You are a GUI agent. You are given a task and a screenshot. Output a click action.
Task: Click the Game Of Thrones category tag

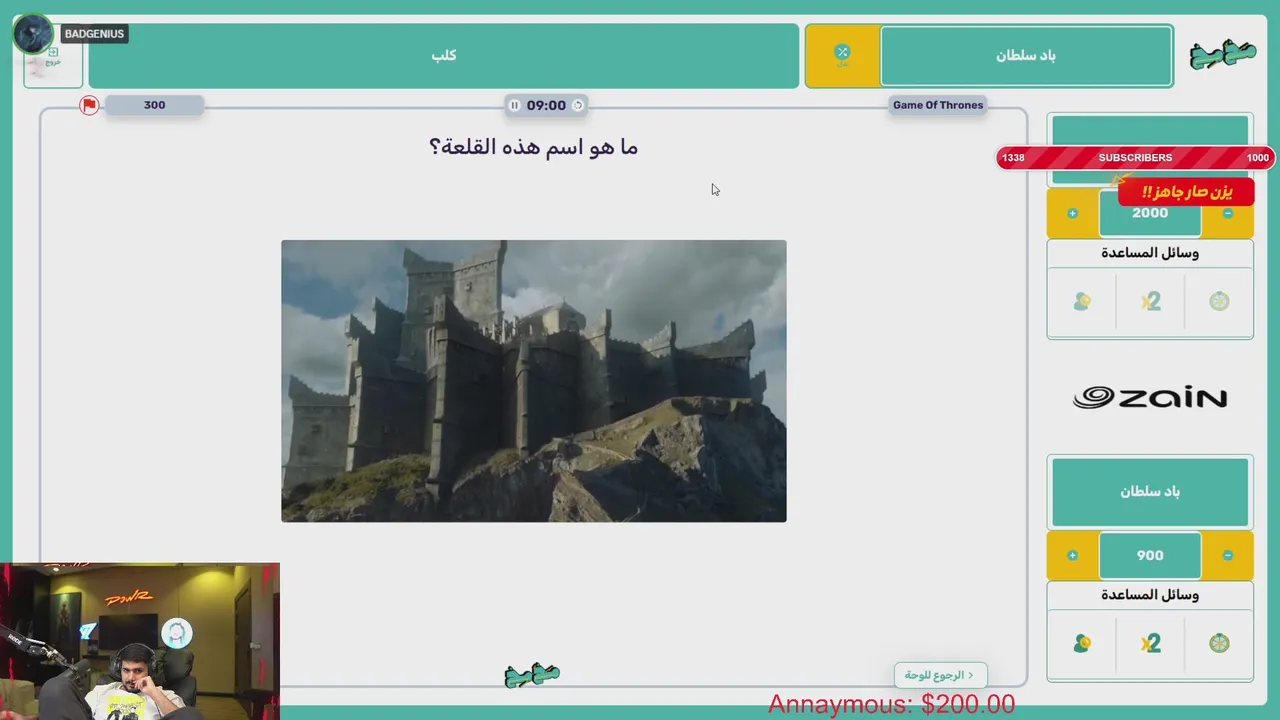[938, 105]
